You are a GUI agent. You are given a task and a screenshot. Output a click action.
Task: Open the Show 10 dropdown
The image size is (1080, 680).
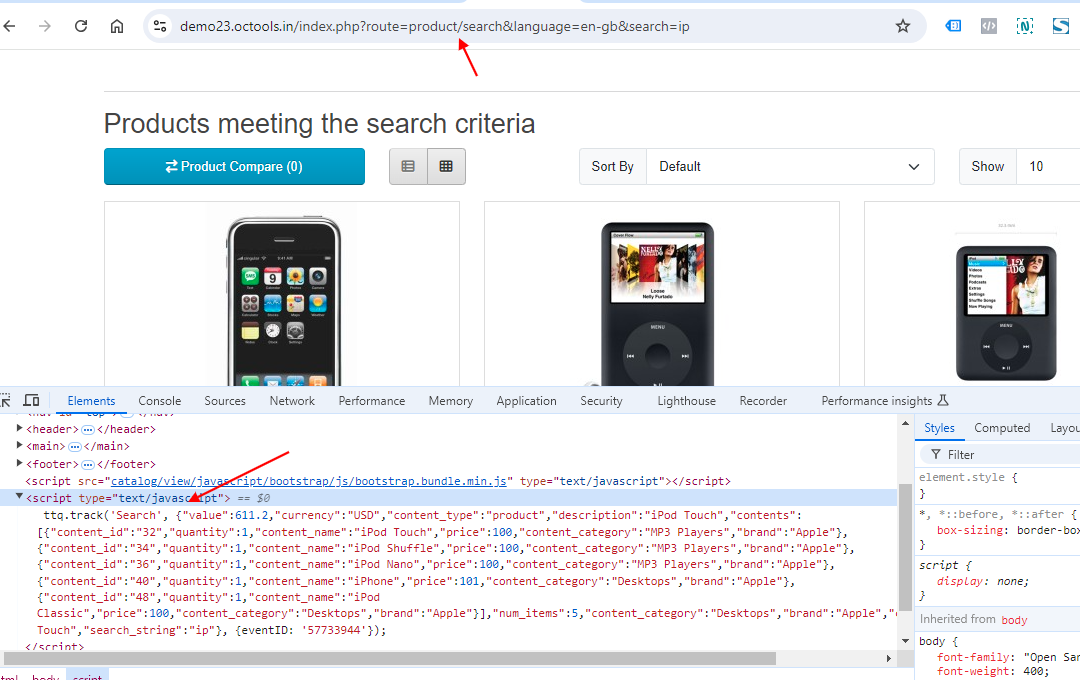click(1048, 167)
